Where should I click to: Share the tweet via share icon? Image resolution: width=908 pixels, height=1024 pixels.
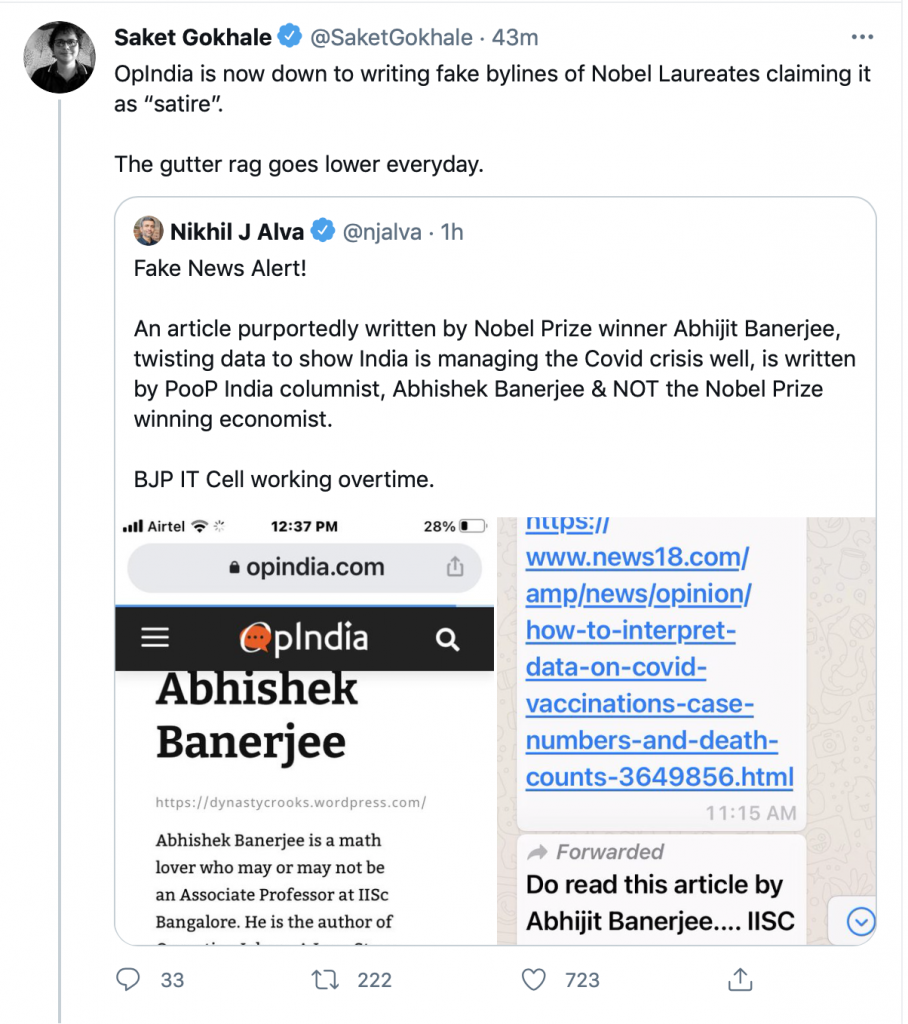click(x=740, y=979)
